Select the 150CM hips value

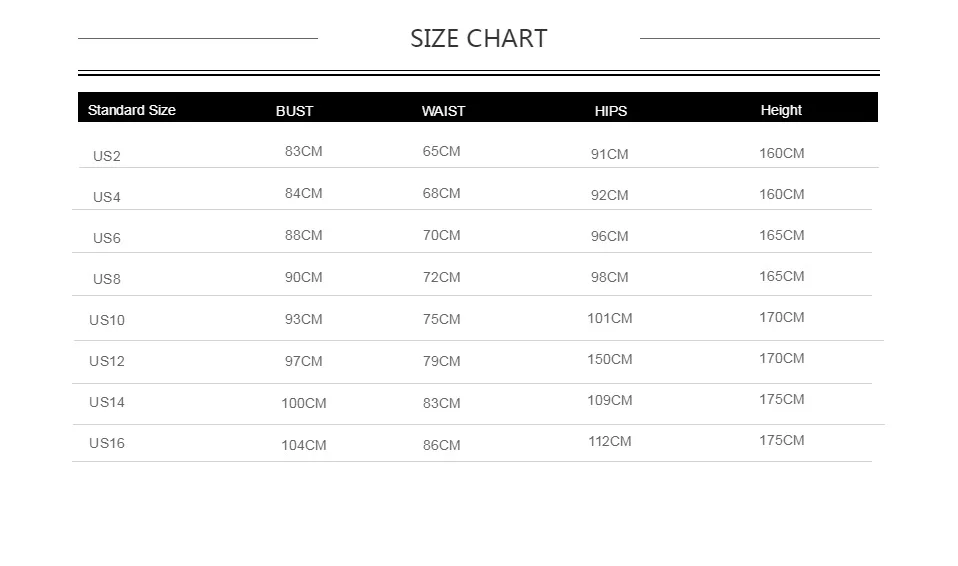tap(609, 359)
